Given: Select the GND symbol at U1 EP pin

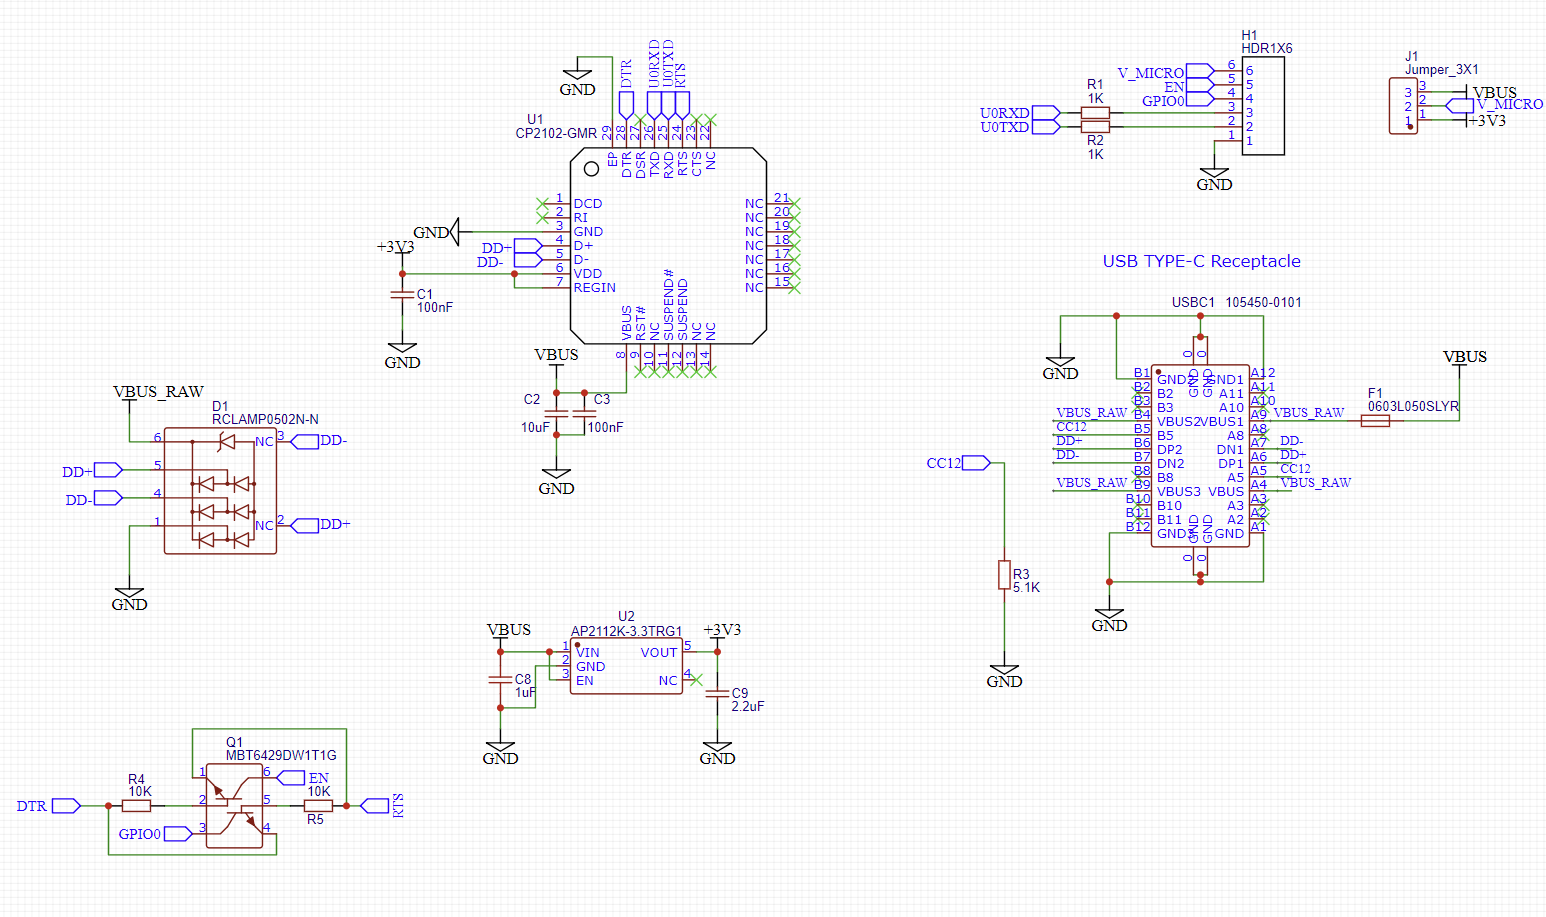Looking at the screenshot, I should click(x=577, y=83).
